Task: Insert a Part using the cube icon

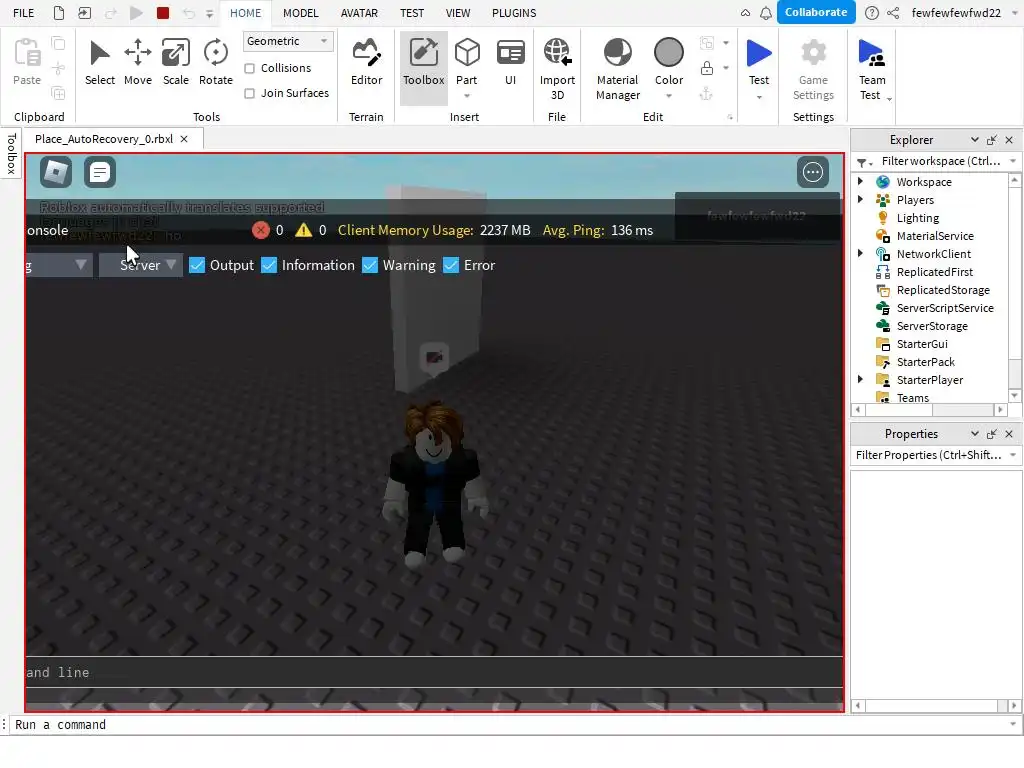Action: 467,53
